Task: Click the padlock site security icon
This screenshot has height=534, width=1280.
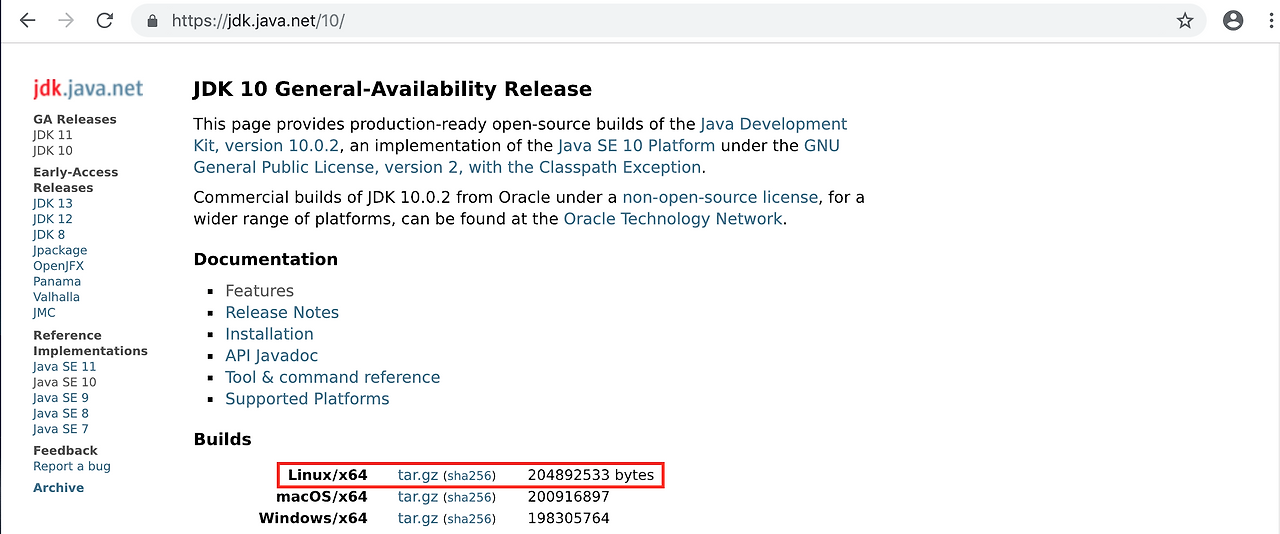Action: coord(153,20)
